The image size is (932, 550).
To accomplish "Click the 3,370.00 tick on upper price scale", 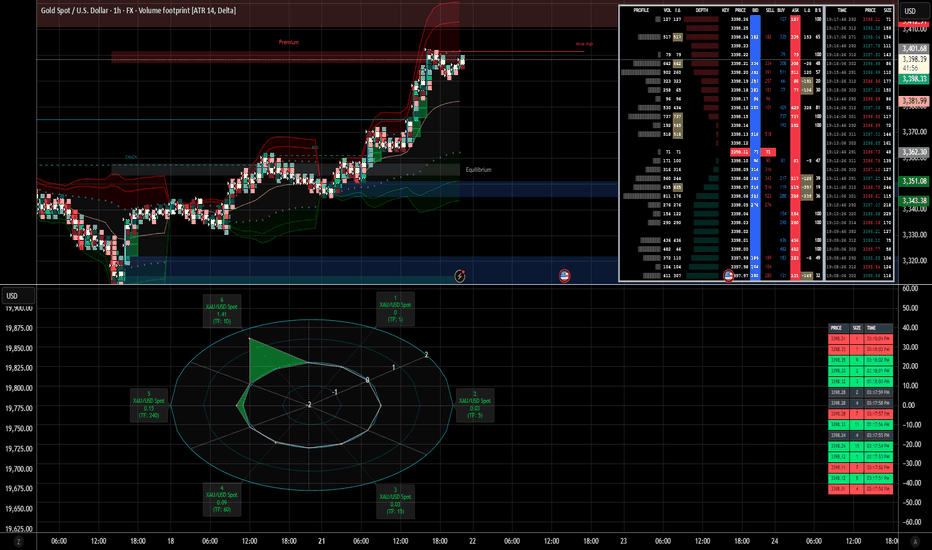I will click(x=914, y=132).
